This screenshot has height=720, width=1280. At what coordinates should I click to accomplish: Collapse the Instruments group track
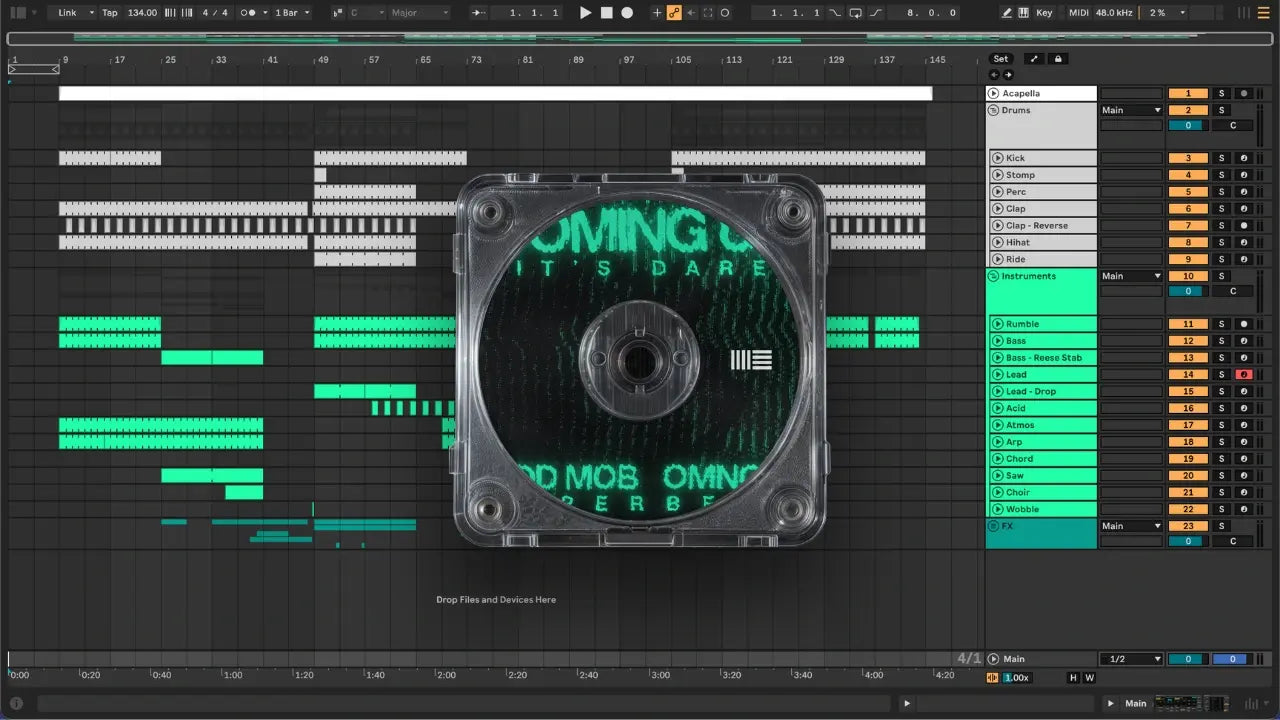click(x=994, y=276)
